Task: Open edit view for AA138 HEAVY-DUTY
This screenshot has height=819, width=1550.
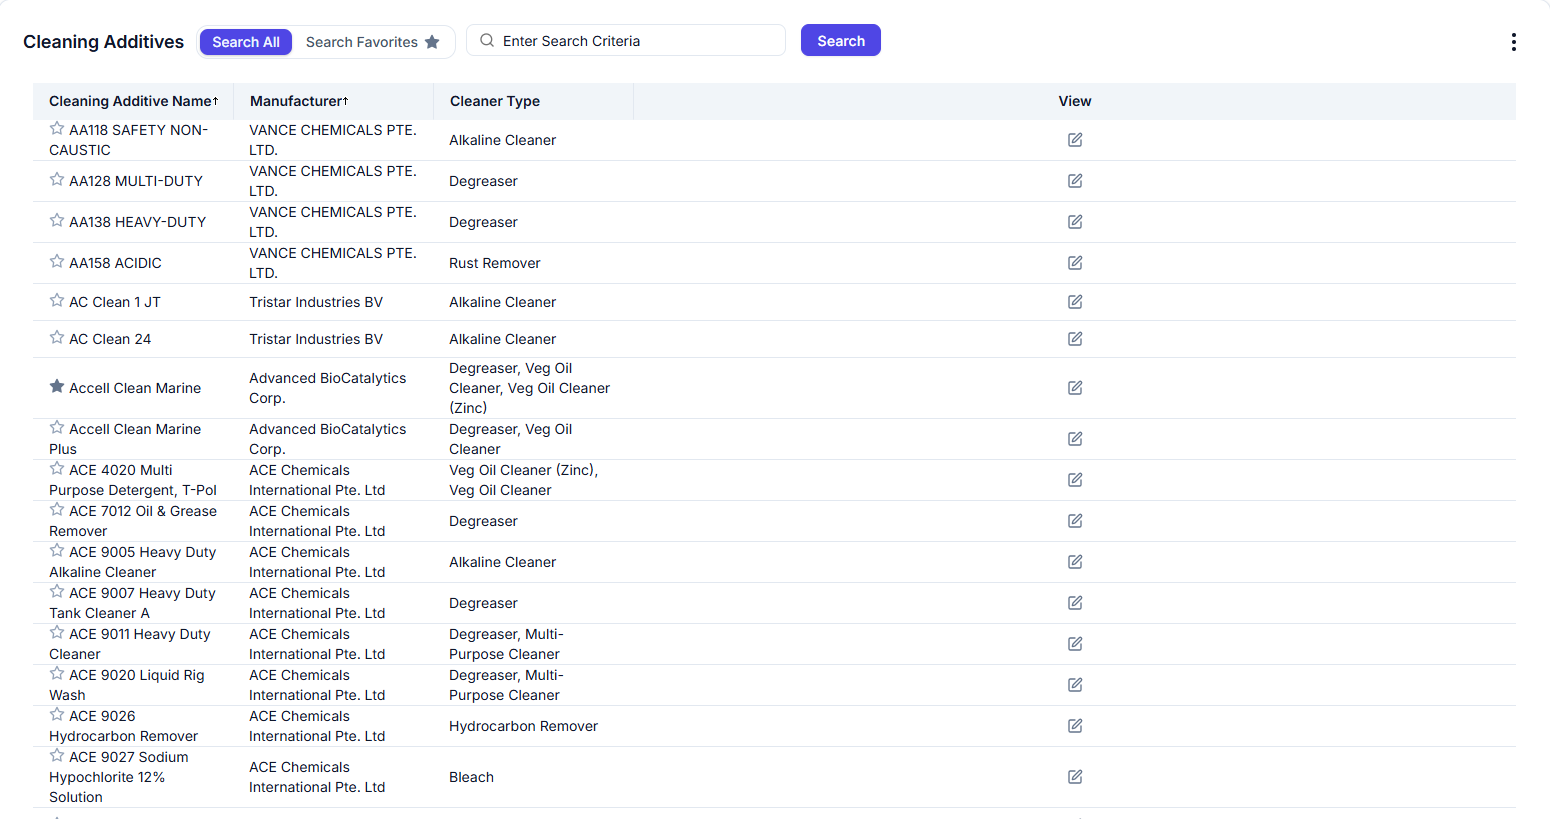Action: pos(1075,222)
